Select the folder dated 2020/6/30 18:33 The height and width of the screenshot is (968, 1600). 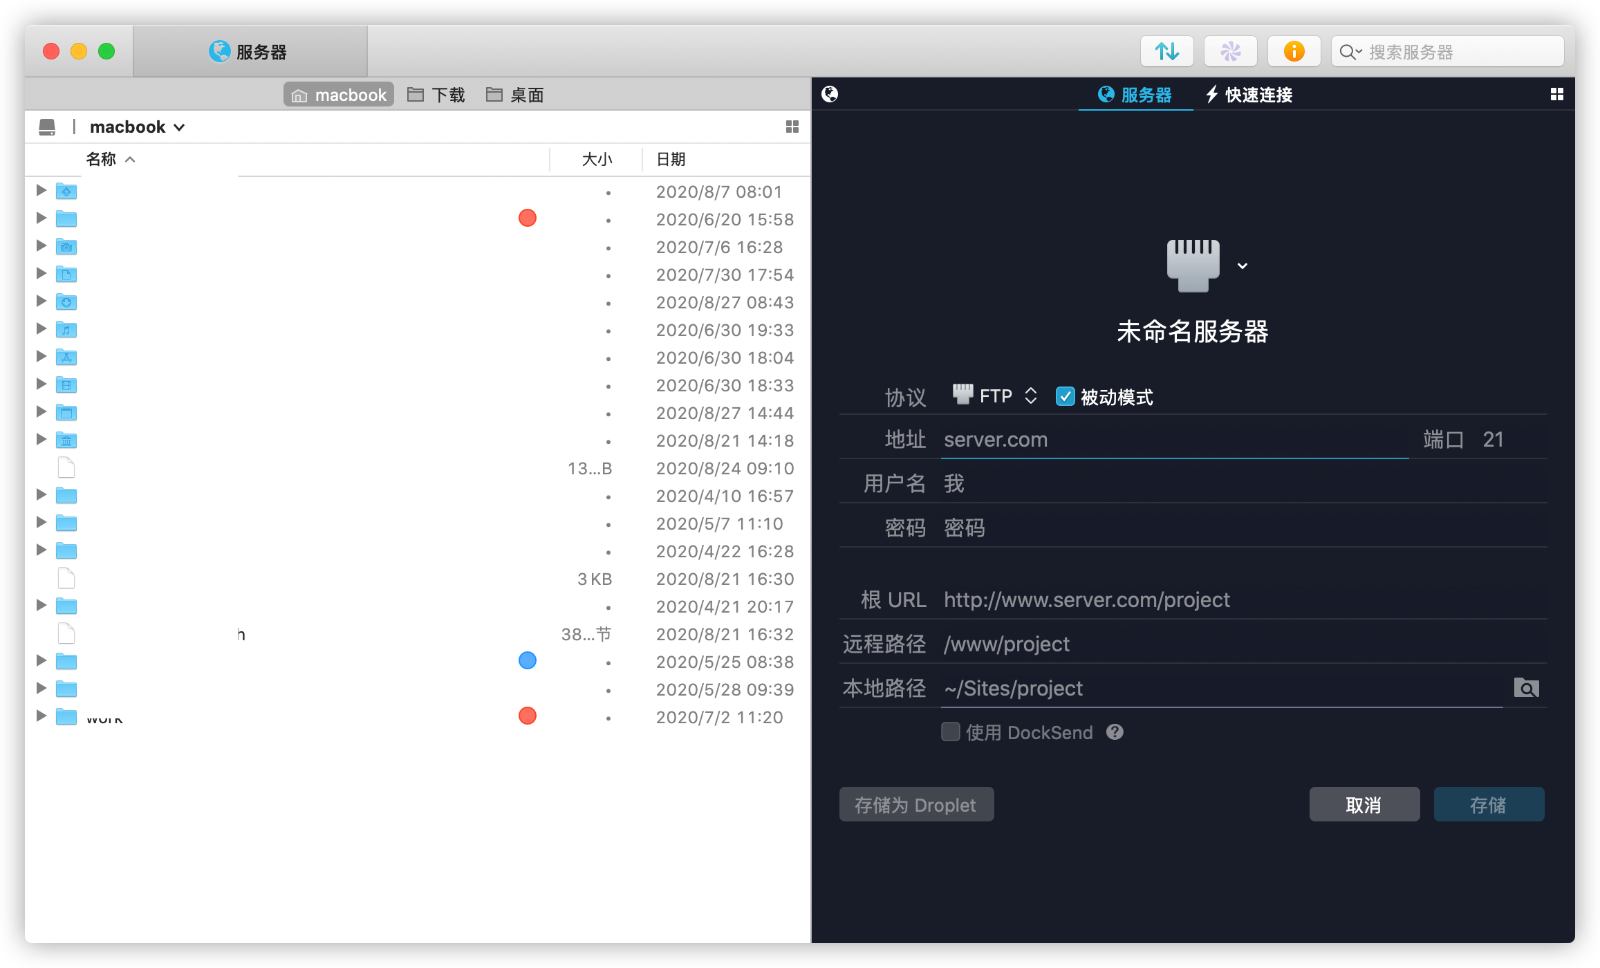(67, 385)
